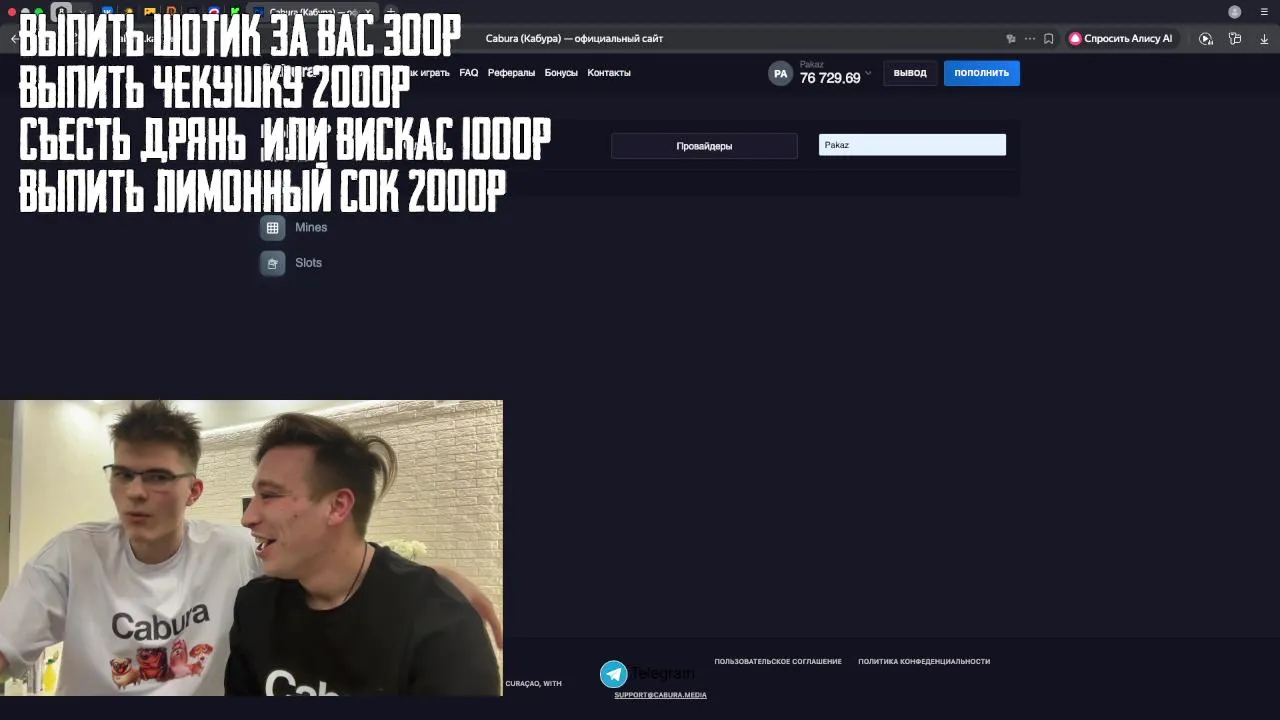The height and width of the screenshot is (720, 1280).
Task: Open the Бонусы menu item
Action: [x=561, y=73]
